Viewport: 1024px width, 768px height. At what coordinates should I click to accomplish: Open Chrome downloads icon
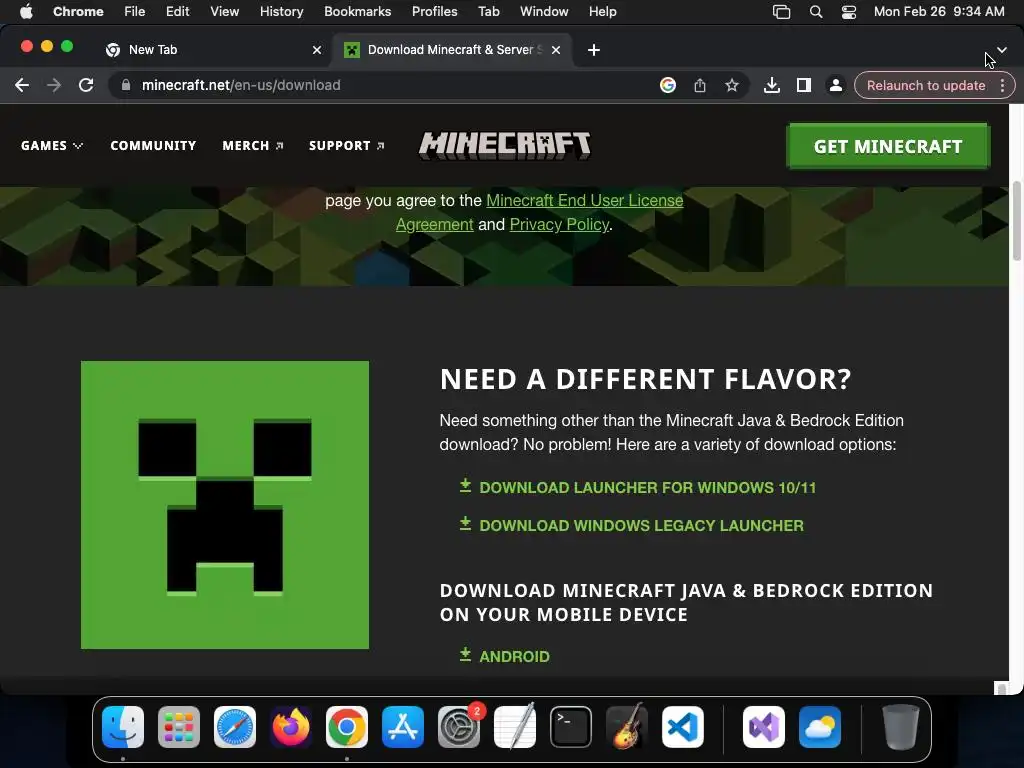[x=772, y=85]
